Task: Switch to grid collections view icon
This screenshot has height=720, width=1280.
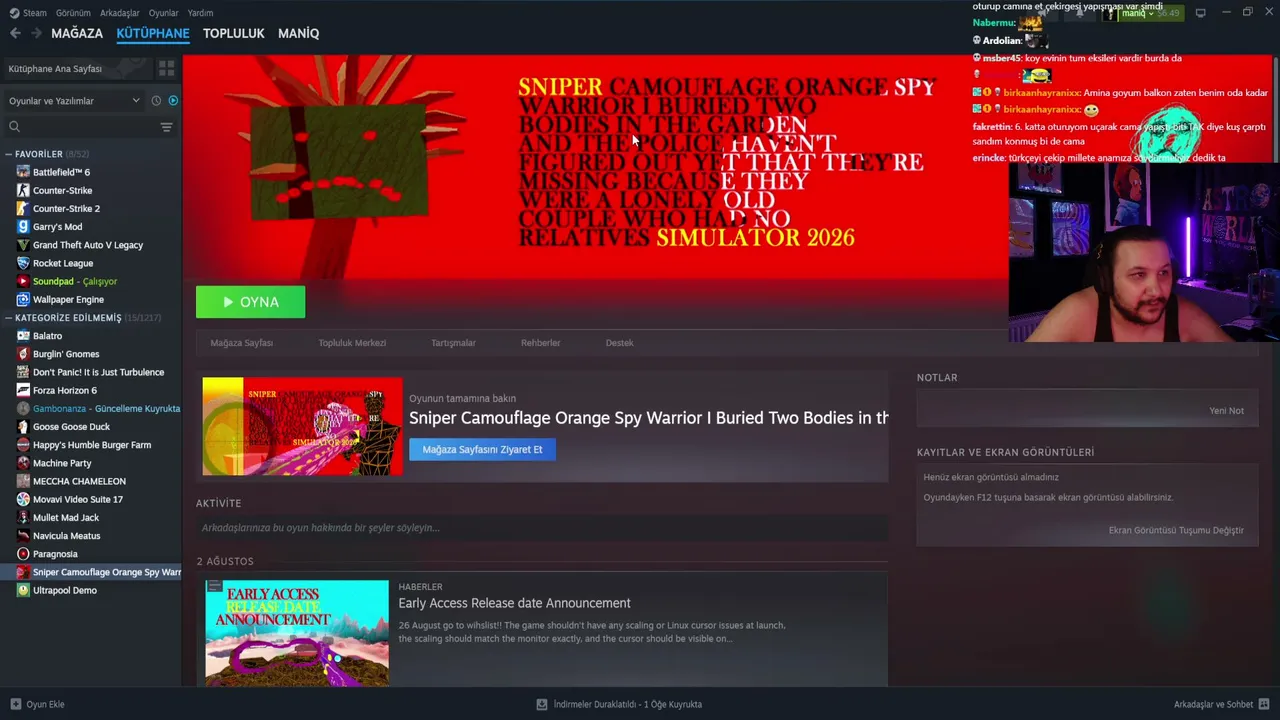Action: tap(166, 68)
